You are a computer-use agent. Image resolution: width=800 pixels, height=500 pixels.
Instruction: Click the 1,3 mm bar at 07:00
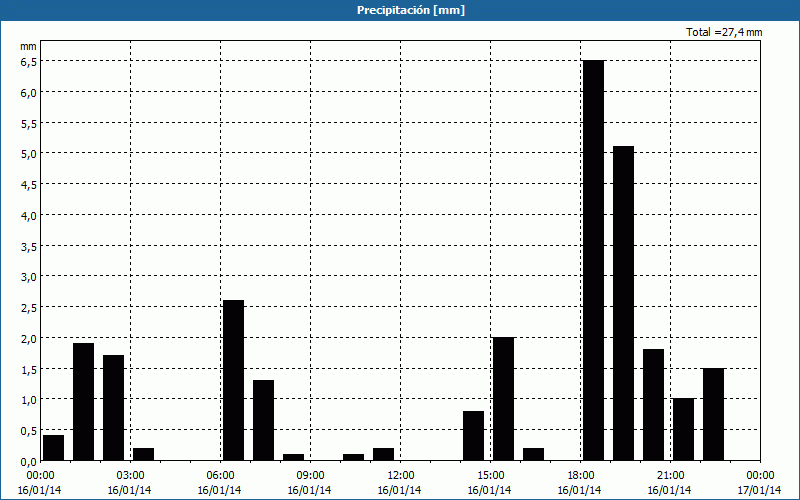263,420
